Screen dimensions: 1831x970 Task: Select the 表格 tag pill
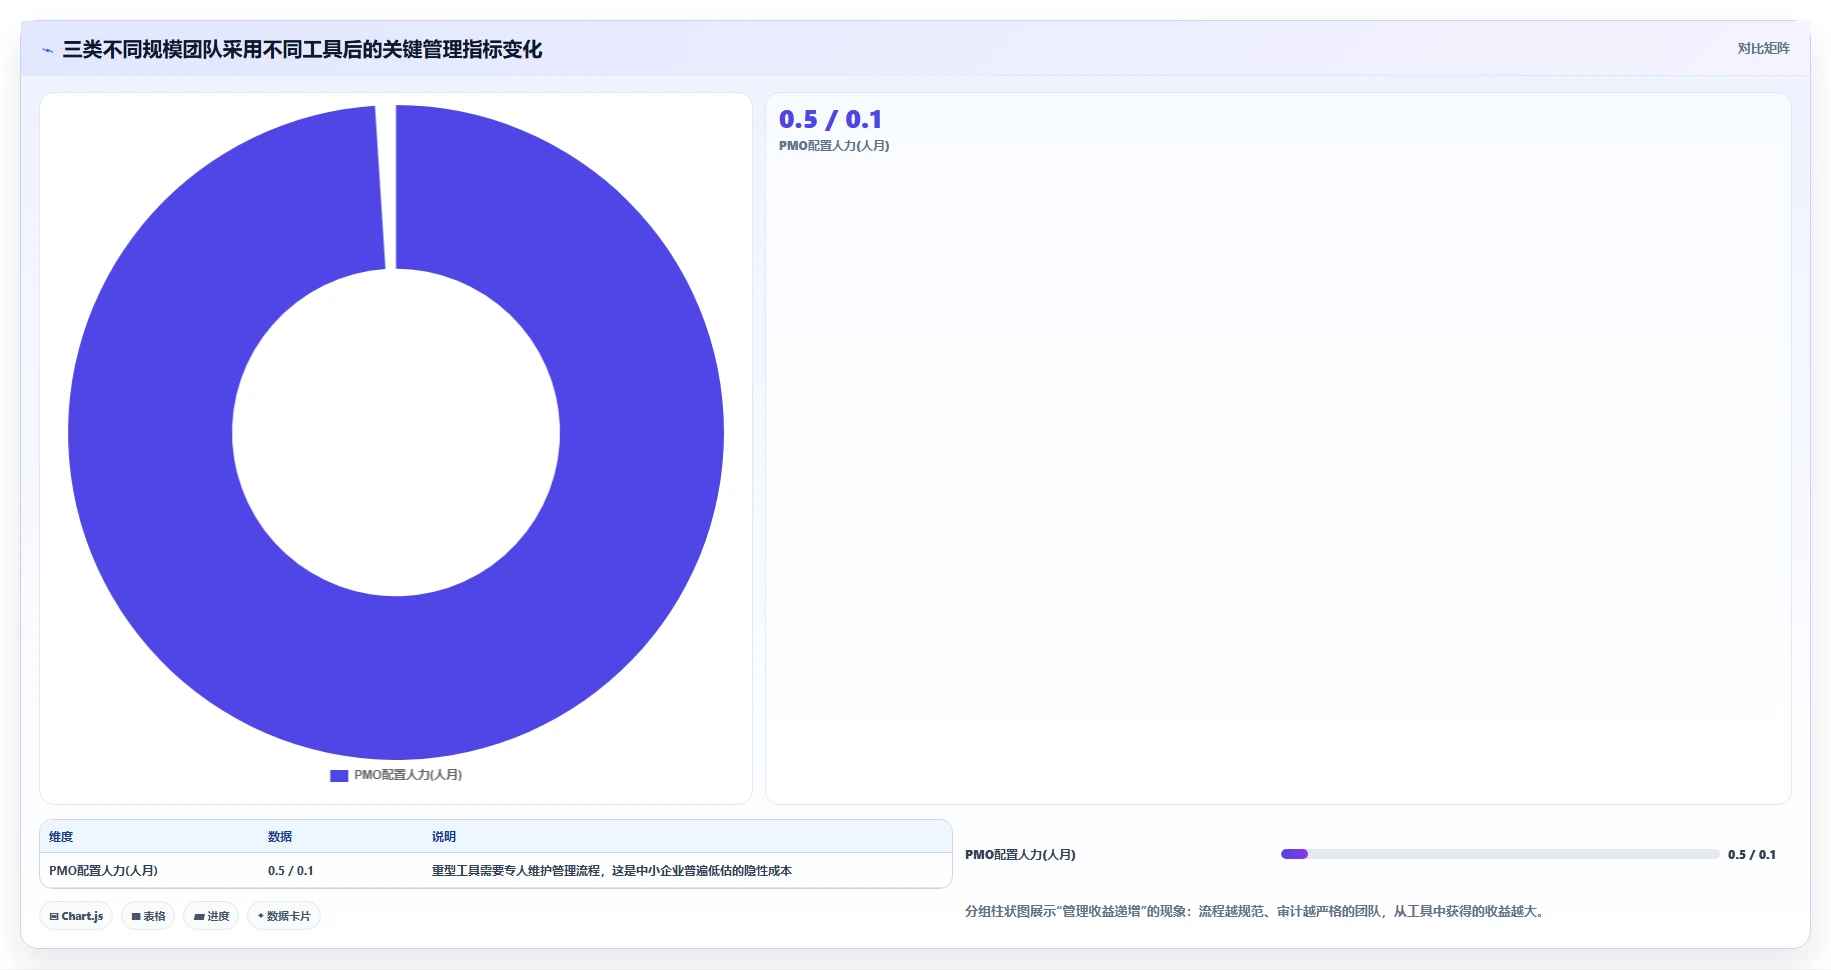click(x=148, y=916)
